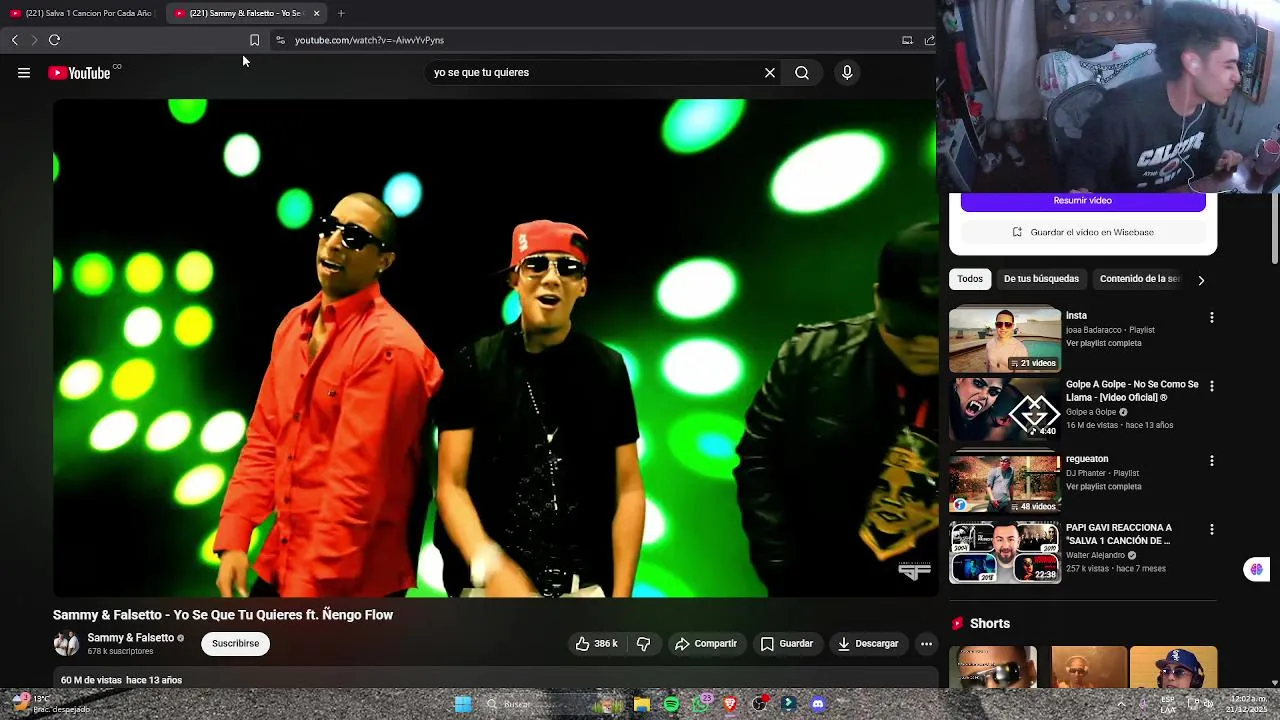This screenshot has height=720, width=1280.
Task: Click the 'Shorts' section heading
Action: [990, 624]
